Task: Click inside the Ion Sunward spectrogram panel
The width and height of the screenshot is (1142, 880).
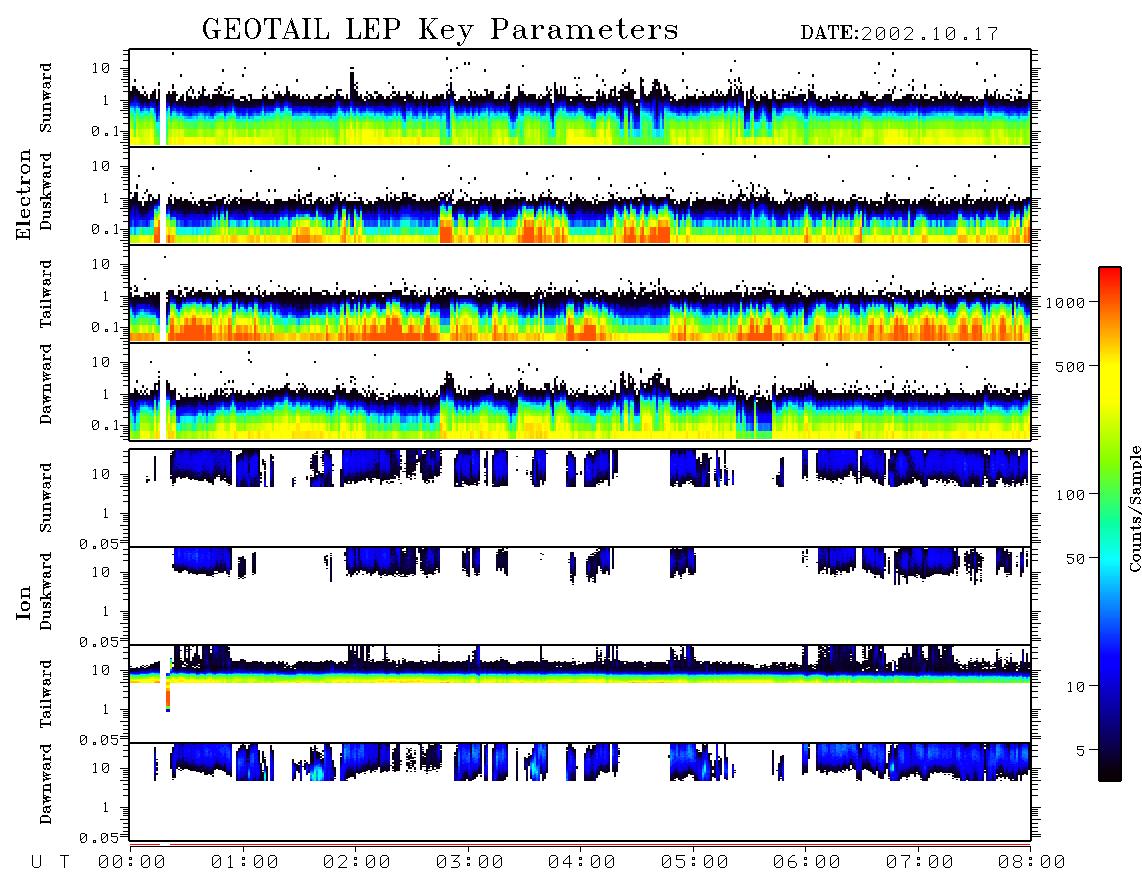Action: [580, 498]
